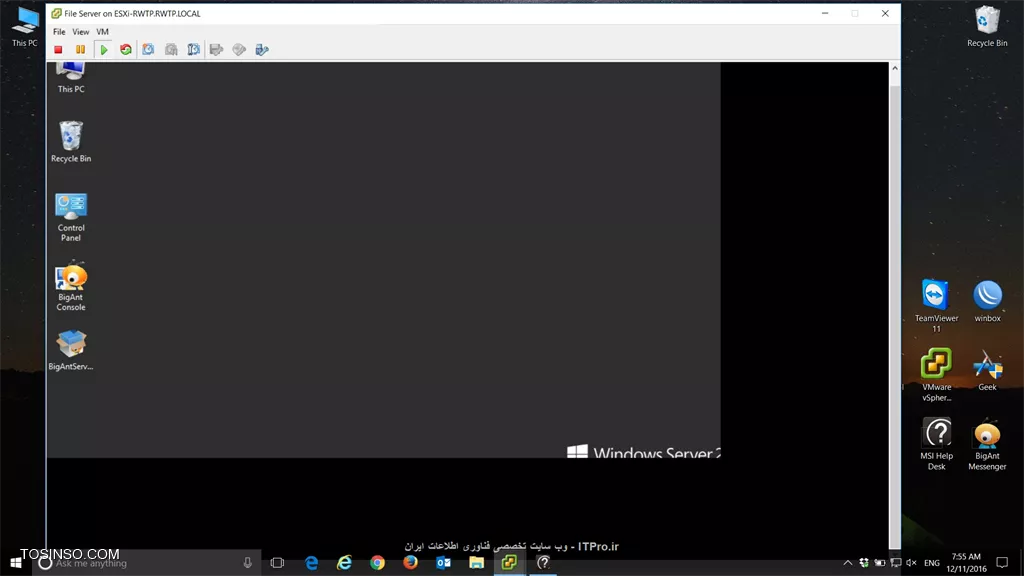Select the host desktop Recycle Bin
The width and height of the screenshot is (1024, 576).
[x=987, y=27]
